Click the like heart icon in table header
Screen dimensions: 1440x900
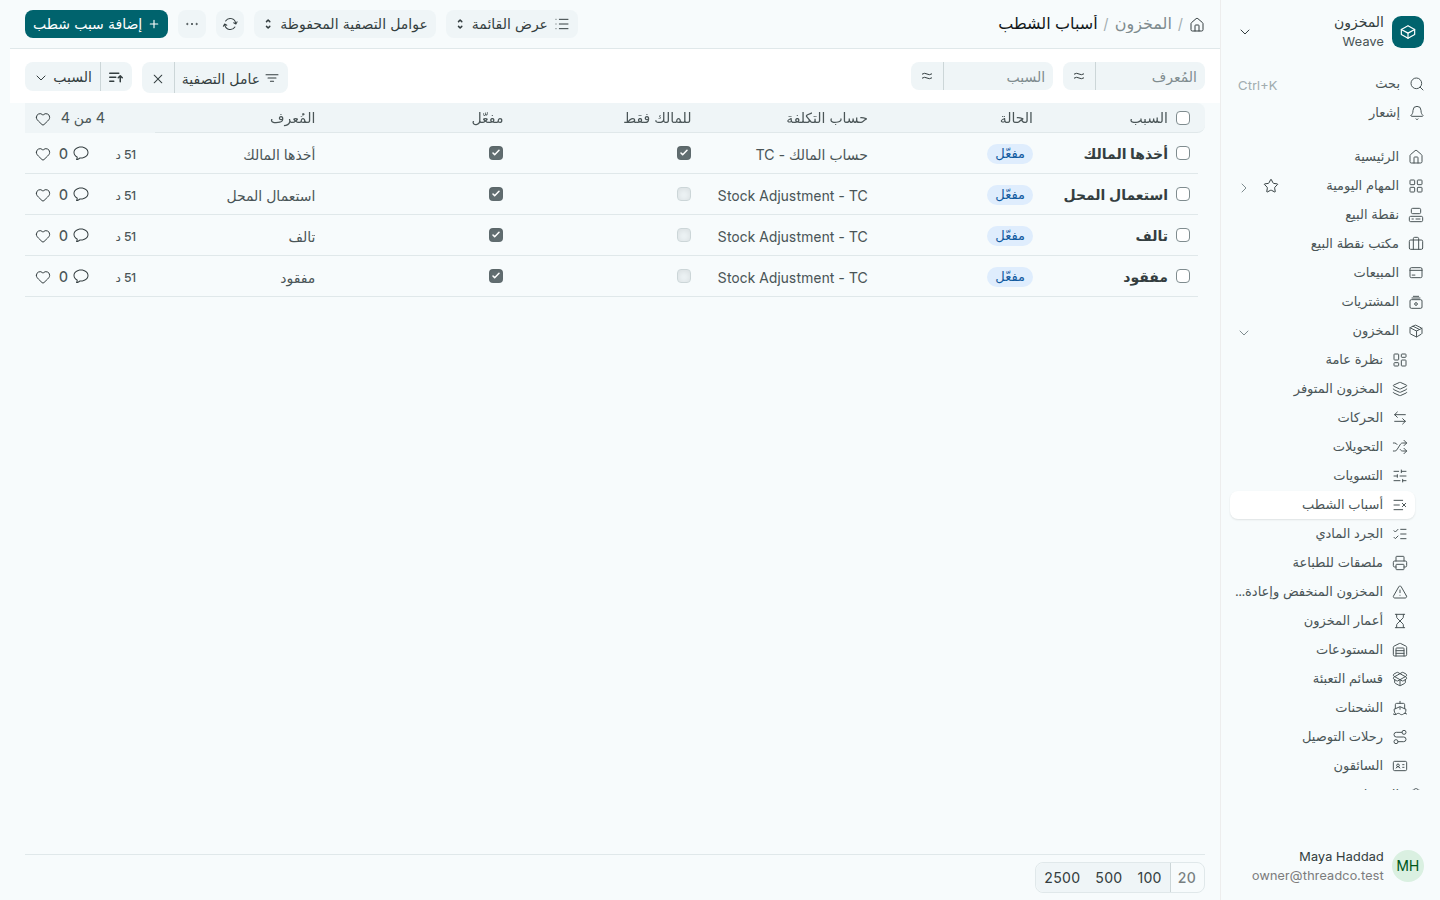43,119
